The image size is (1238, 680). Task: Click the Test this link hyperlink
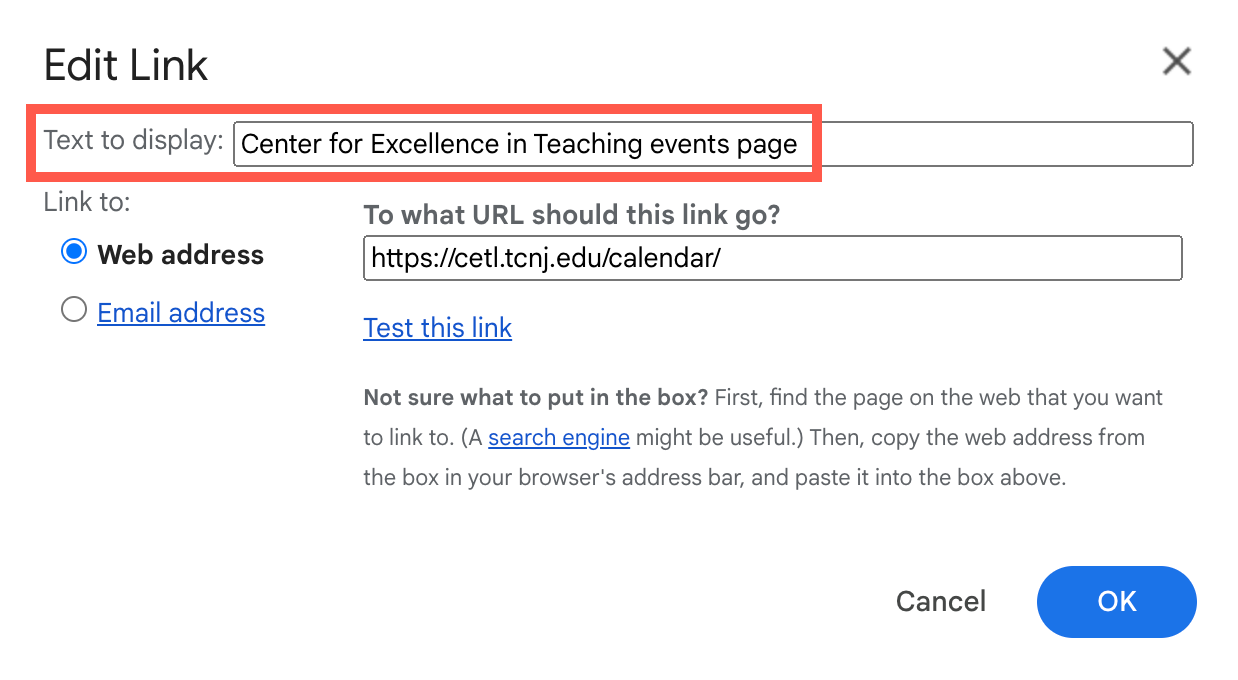(x=437, y=328)
